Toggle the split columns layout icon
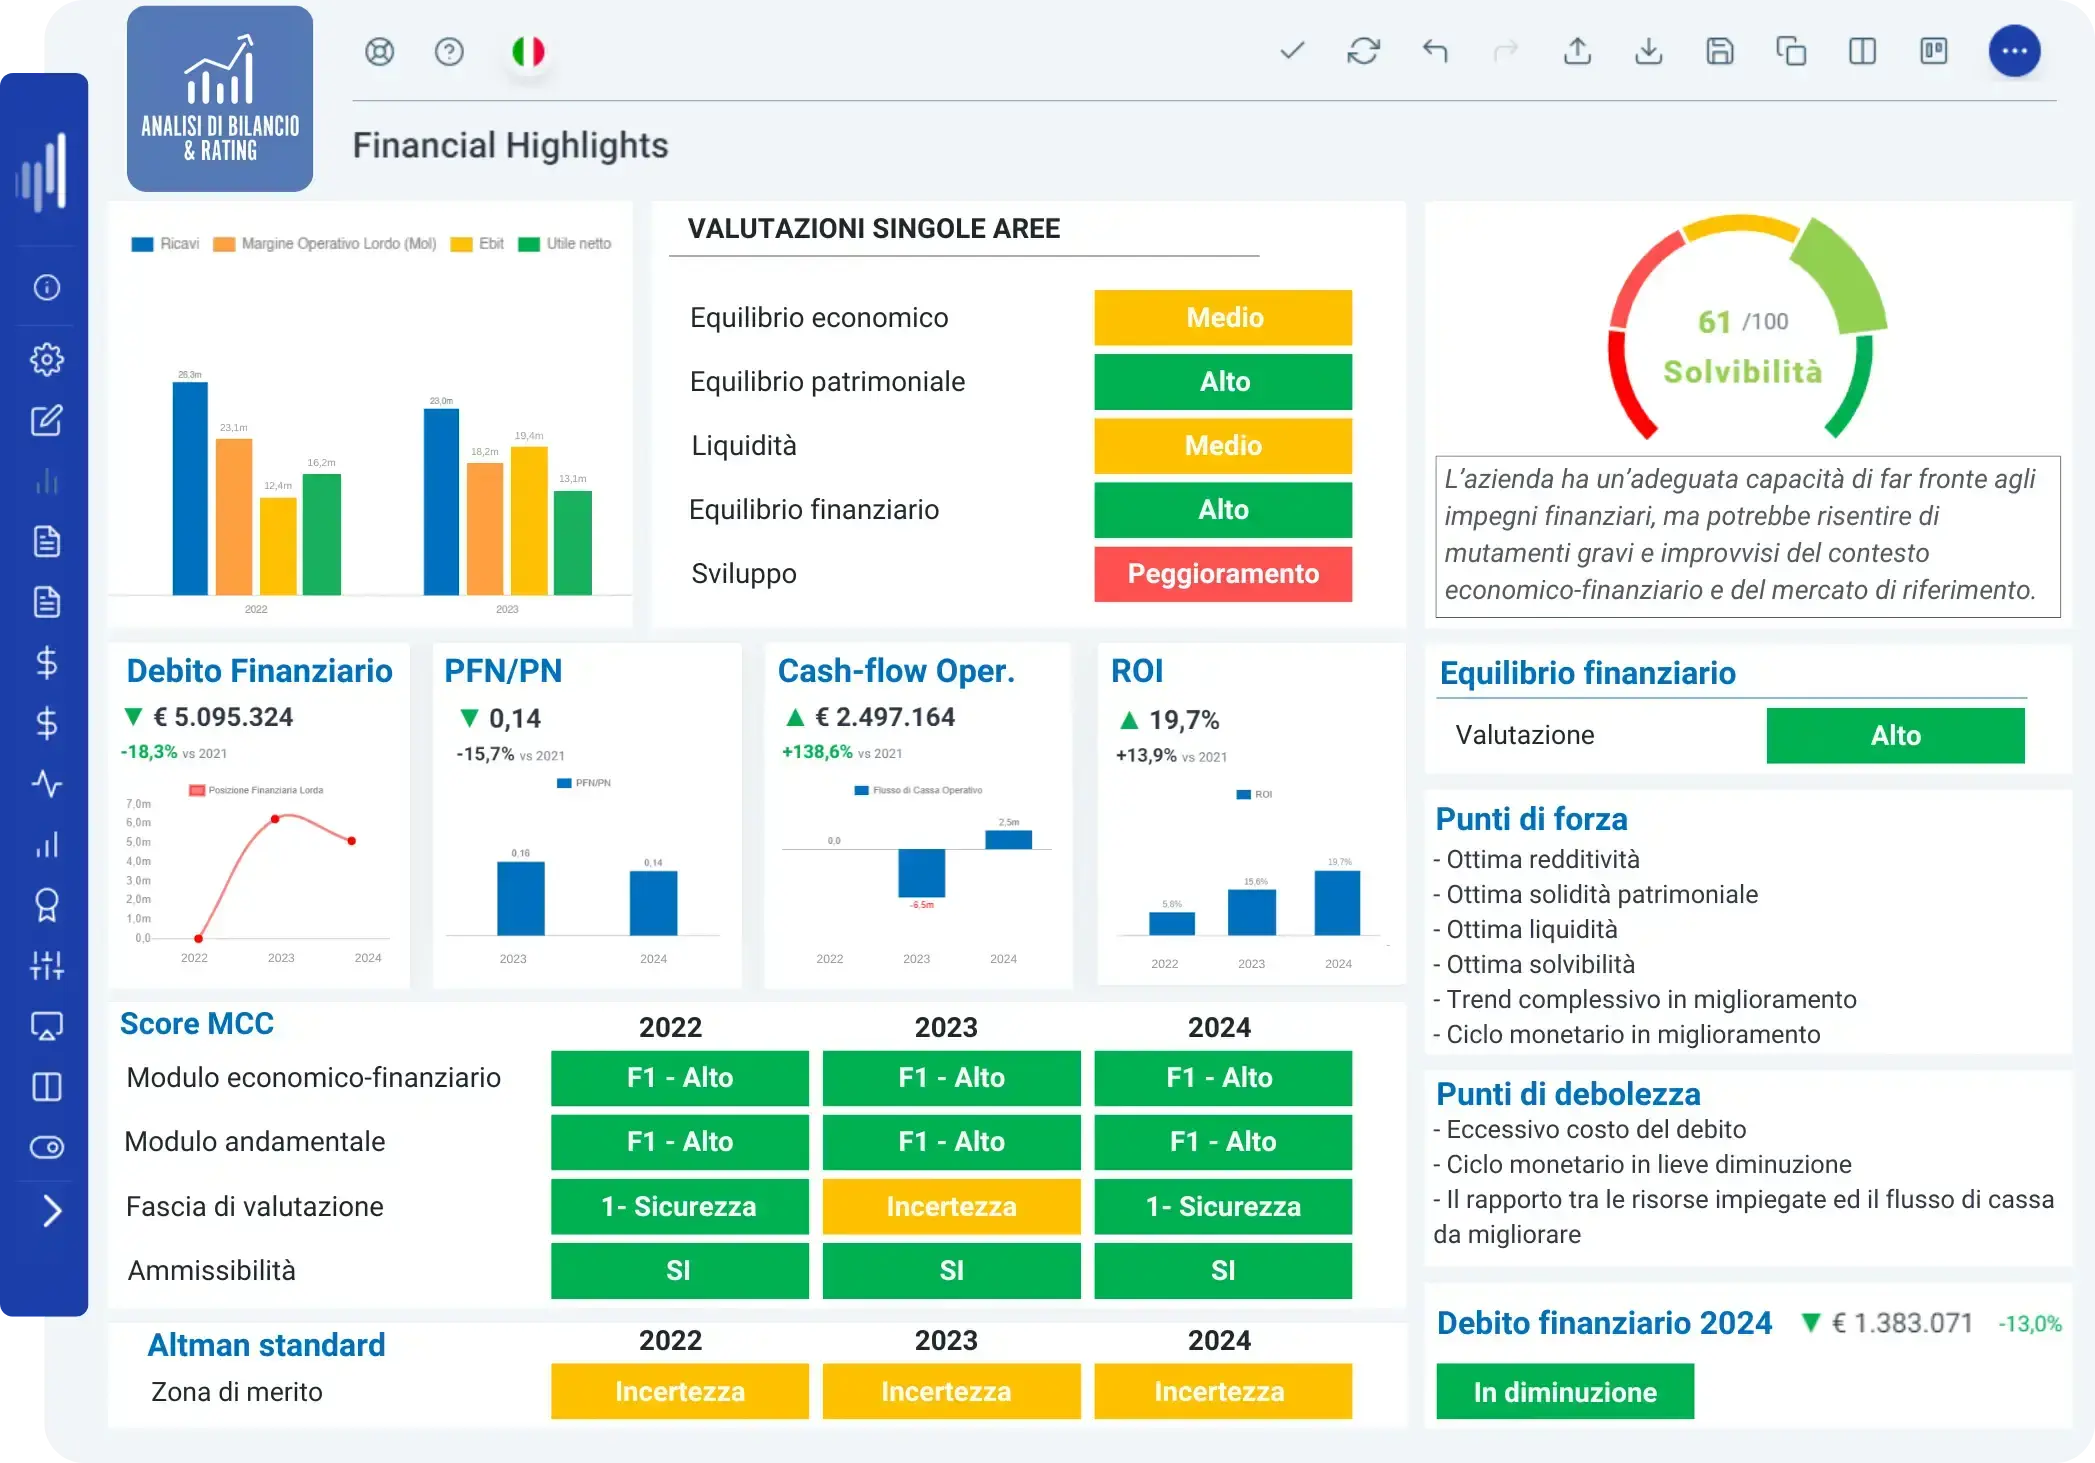This screenshot has width=2095, height=1463. [x=1862, y=50]
